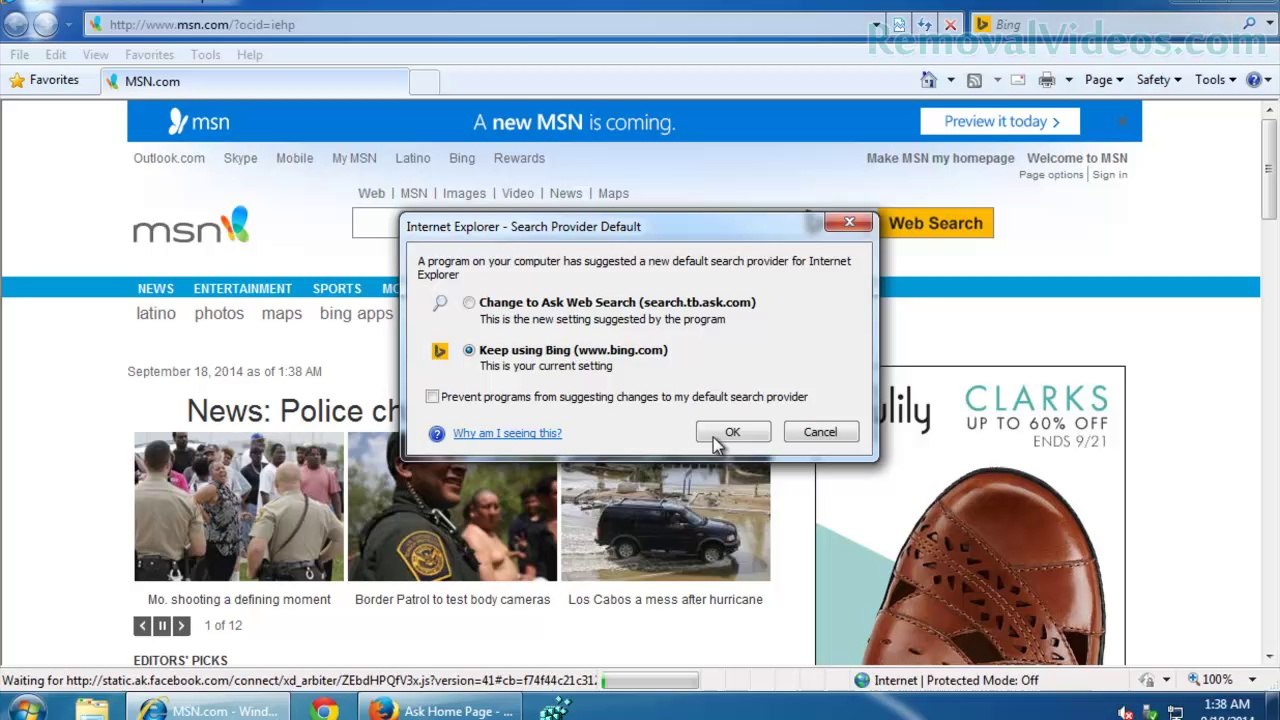Open the View menu
The height and width of the screenshot is (720, 1280).
click(96, 55)
